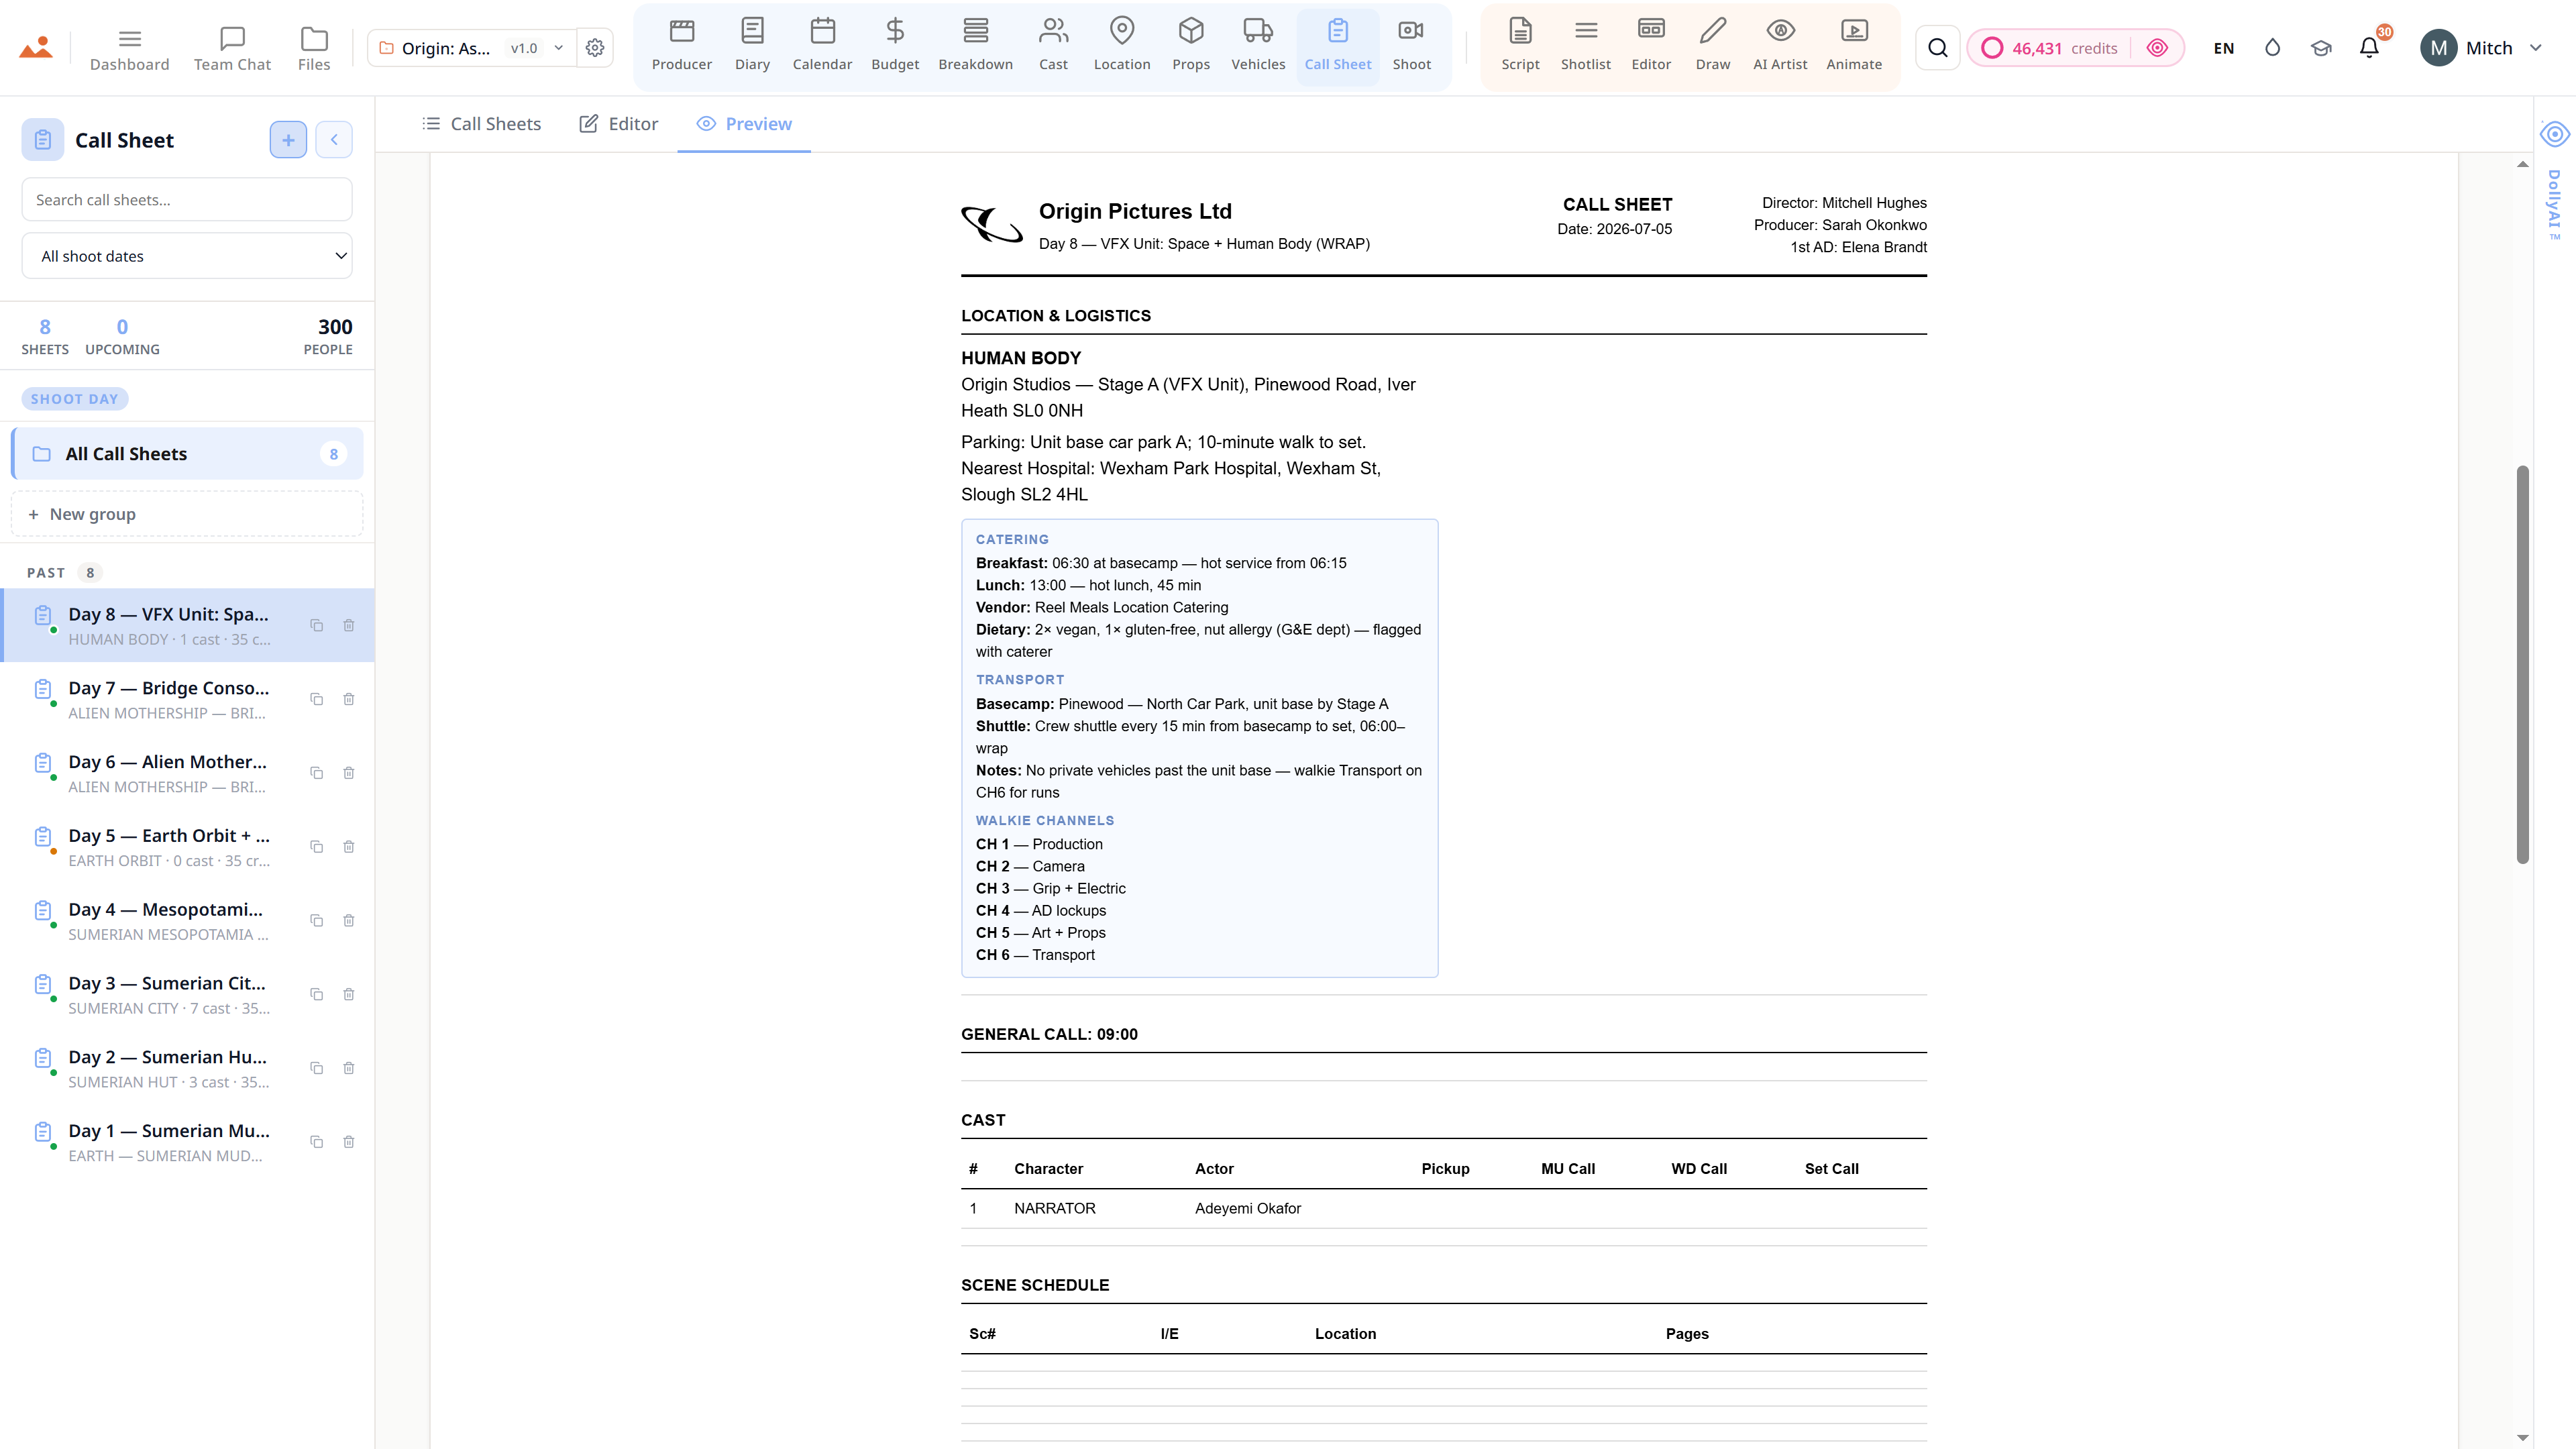Screen dimensions: 2576x1449
Task: Select the All Call Sheets folder
Action: (x=187, y=454)
